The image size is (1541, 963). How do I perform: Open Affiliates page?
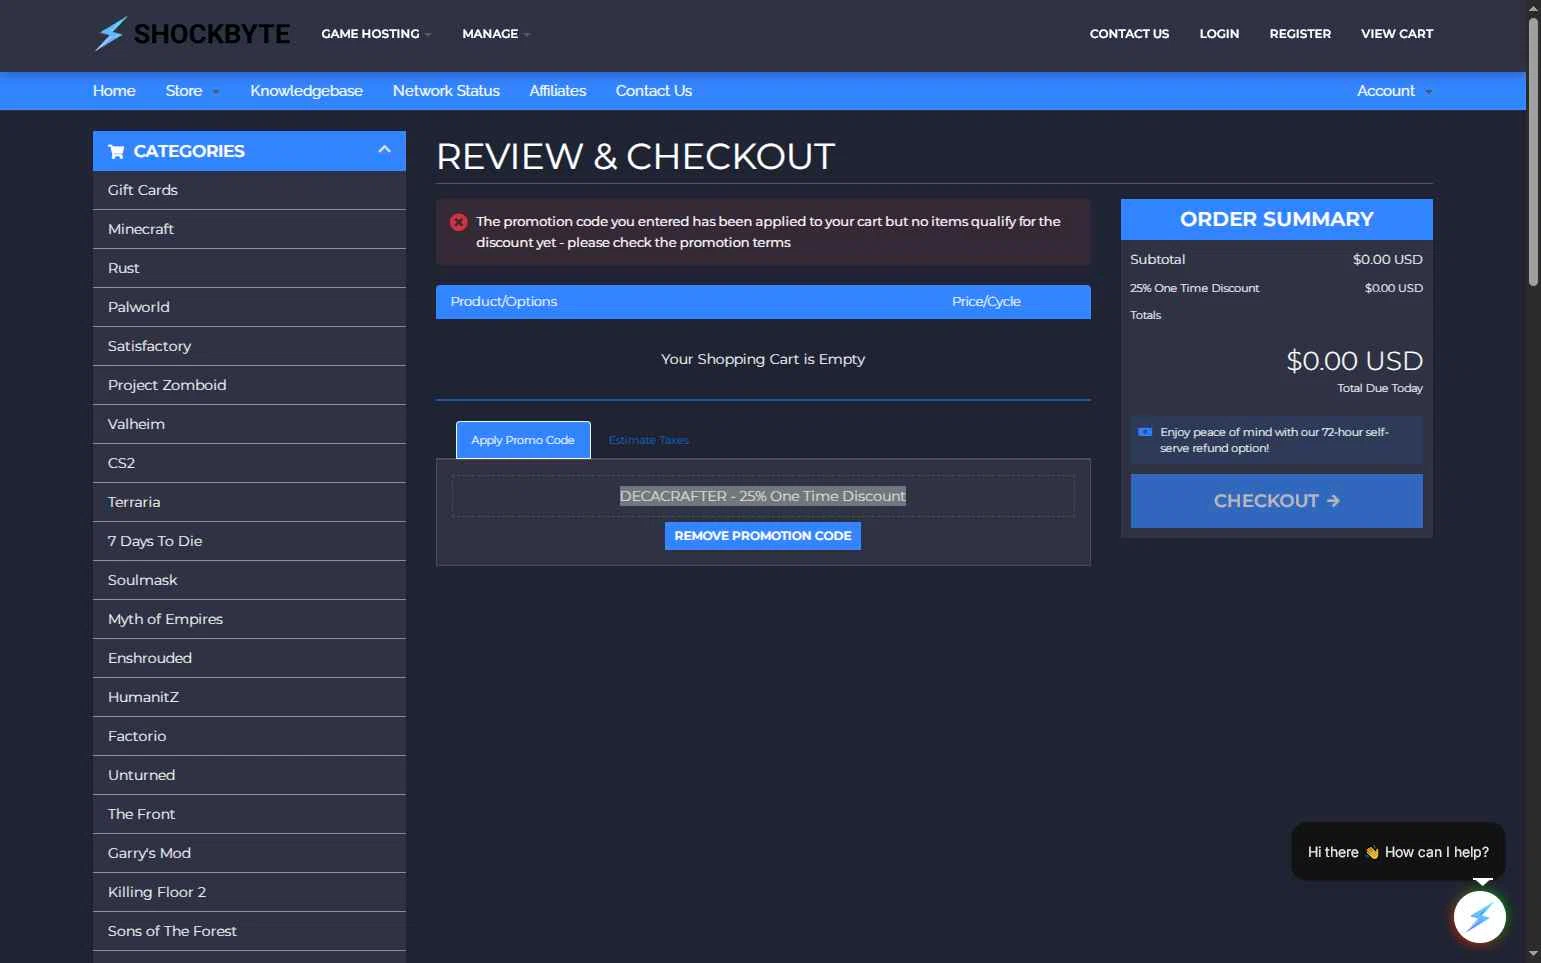pyautogui.click(x=557, y=91)
